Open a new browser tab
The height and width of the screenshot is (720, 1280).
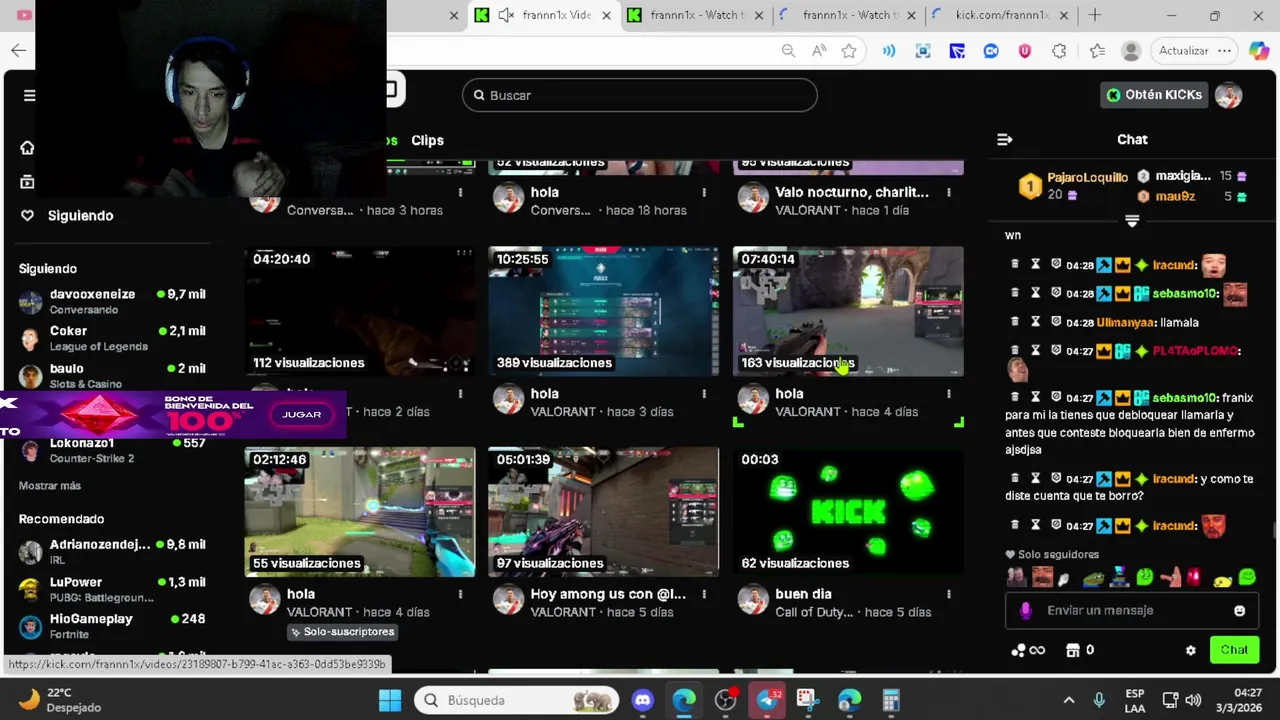tap(1095, 15)
